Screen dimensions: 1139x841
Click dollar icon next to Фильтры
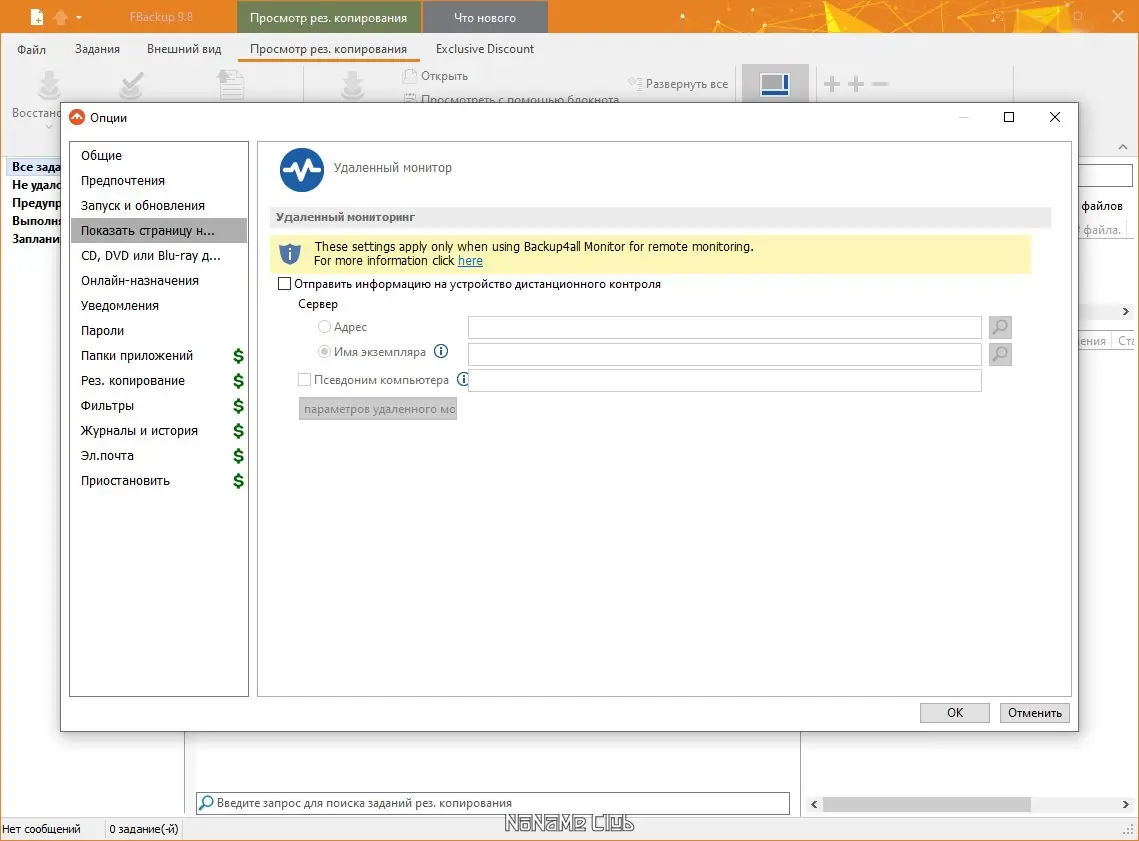coord(238,406)
